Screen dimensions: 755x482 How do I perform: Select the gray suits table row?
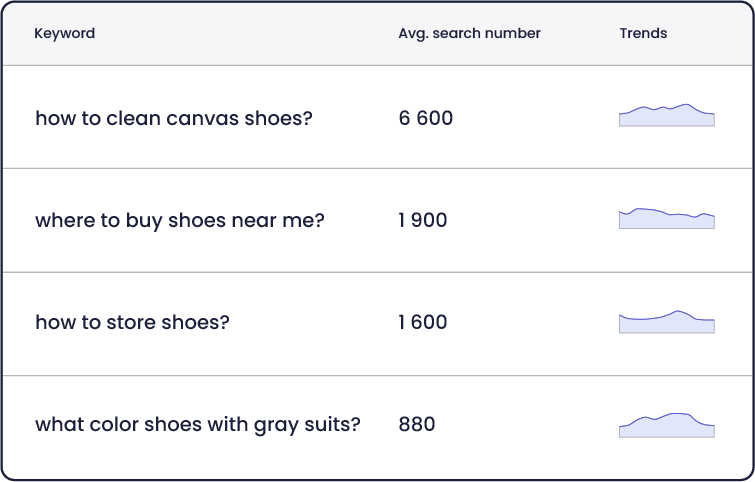point(378,427)
